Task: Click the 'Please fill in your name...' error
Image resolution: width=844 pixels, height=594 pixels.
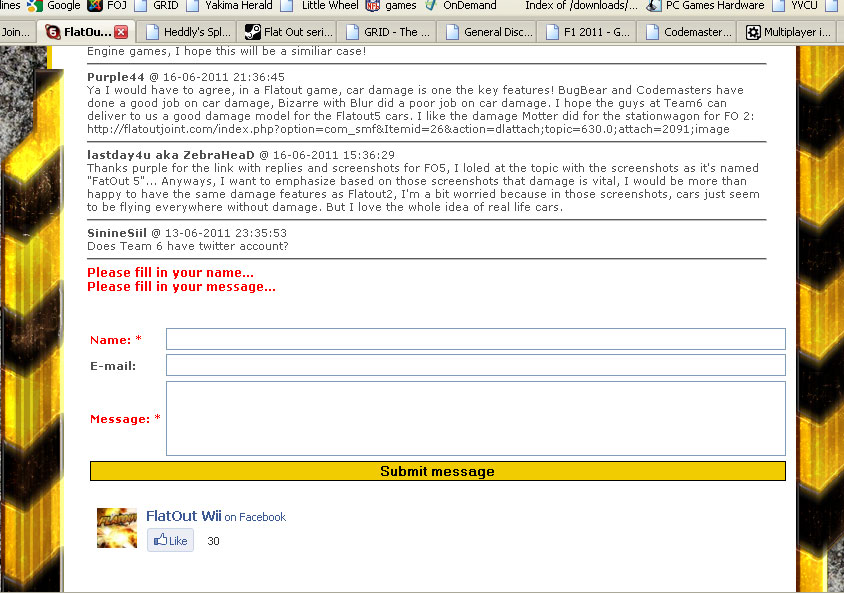Action: [170, 273]
